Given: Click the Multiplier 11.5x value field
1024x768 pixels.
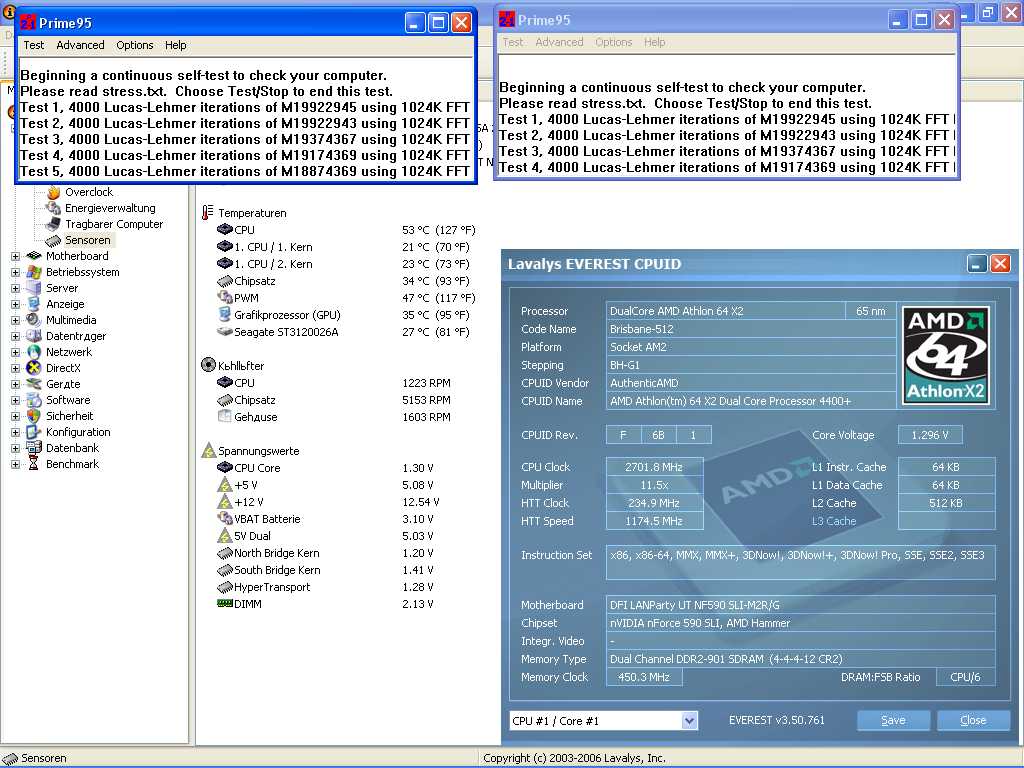Looking at the screenshot, I should click(654, 485).
